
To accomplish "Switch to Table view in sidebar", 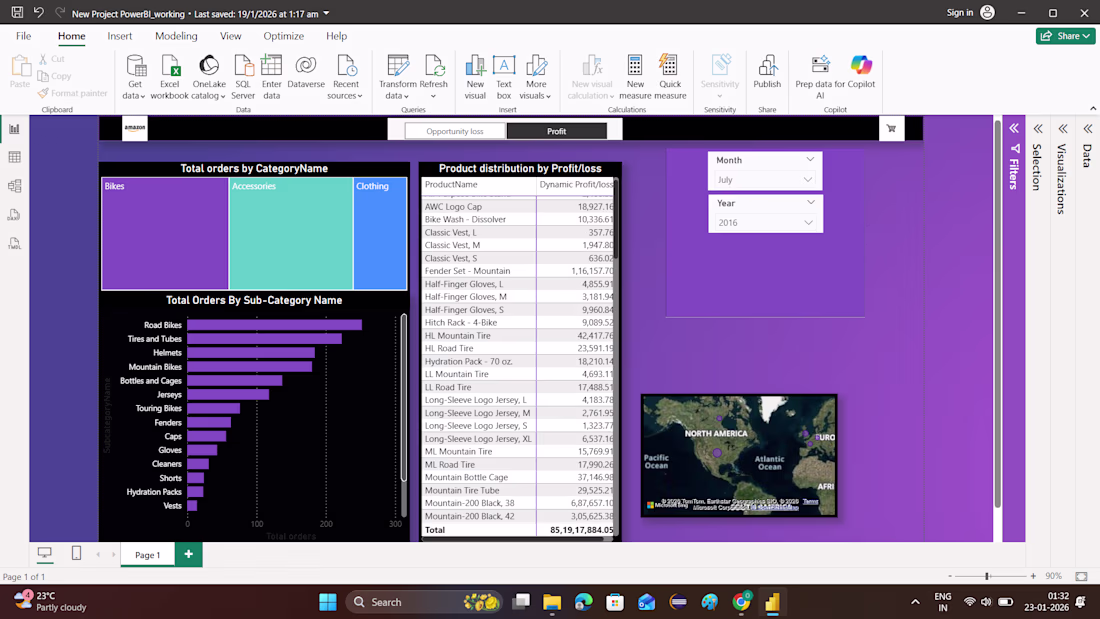I will tap(14, 157).
